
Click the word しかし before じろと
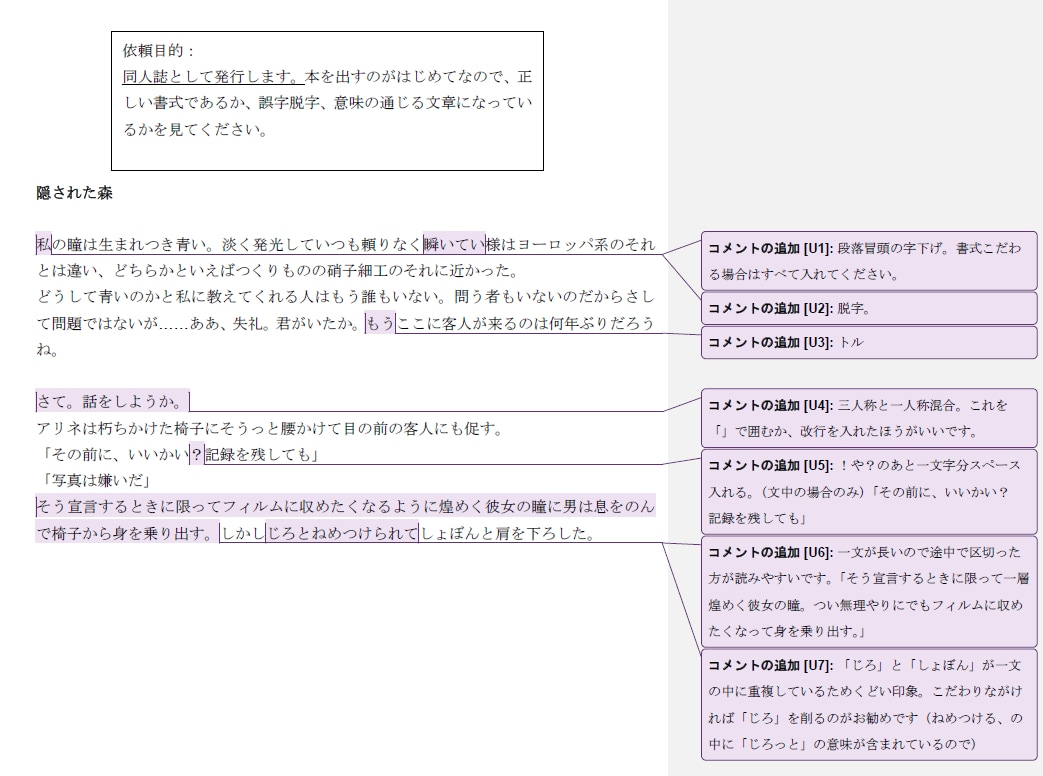pyautogui.click(x=242, y=533)
